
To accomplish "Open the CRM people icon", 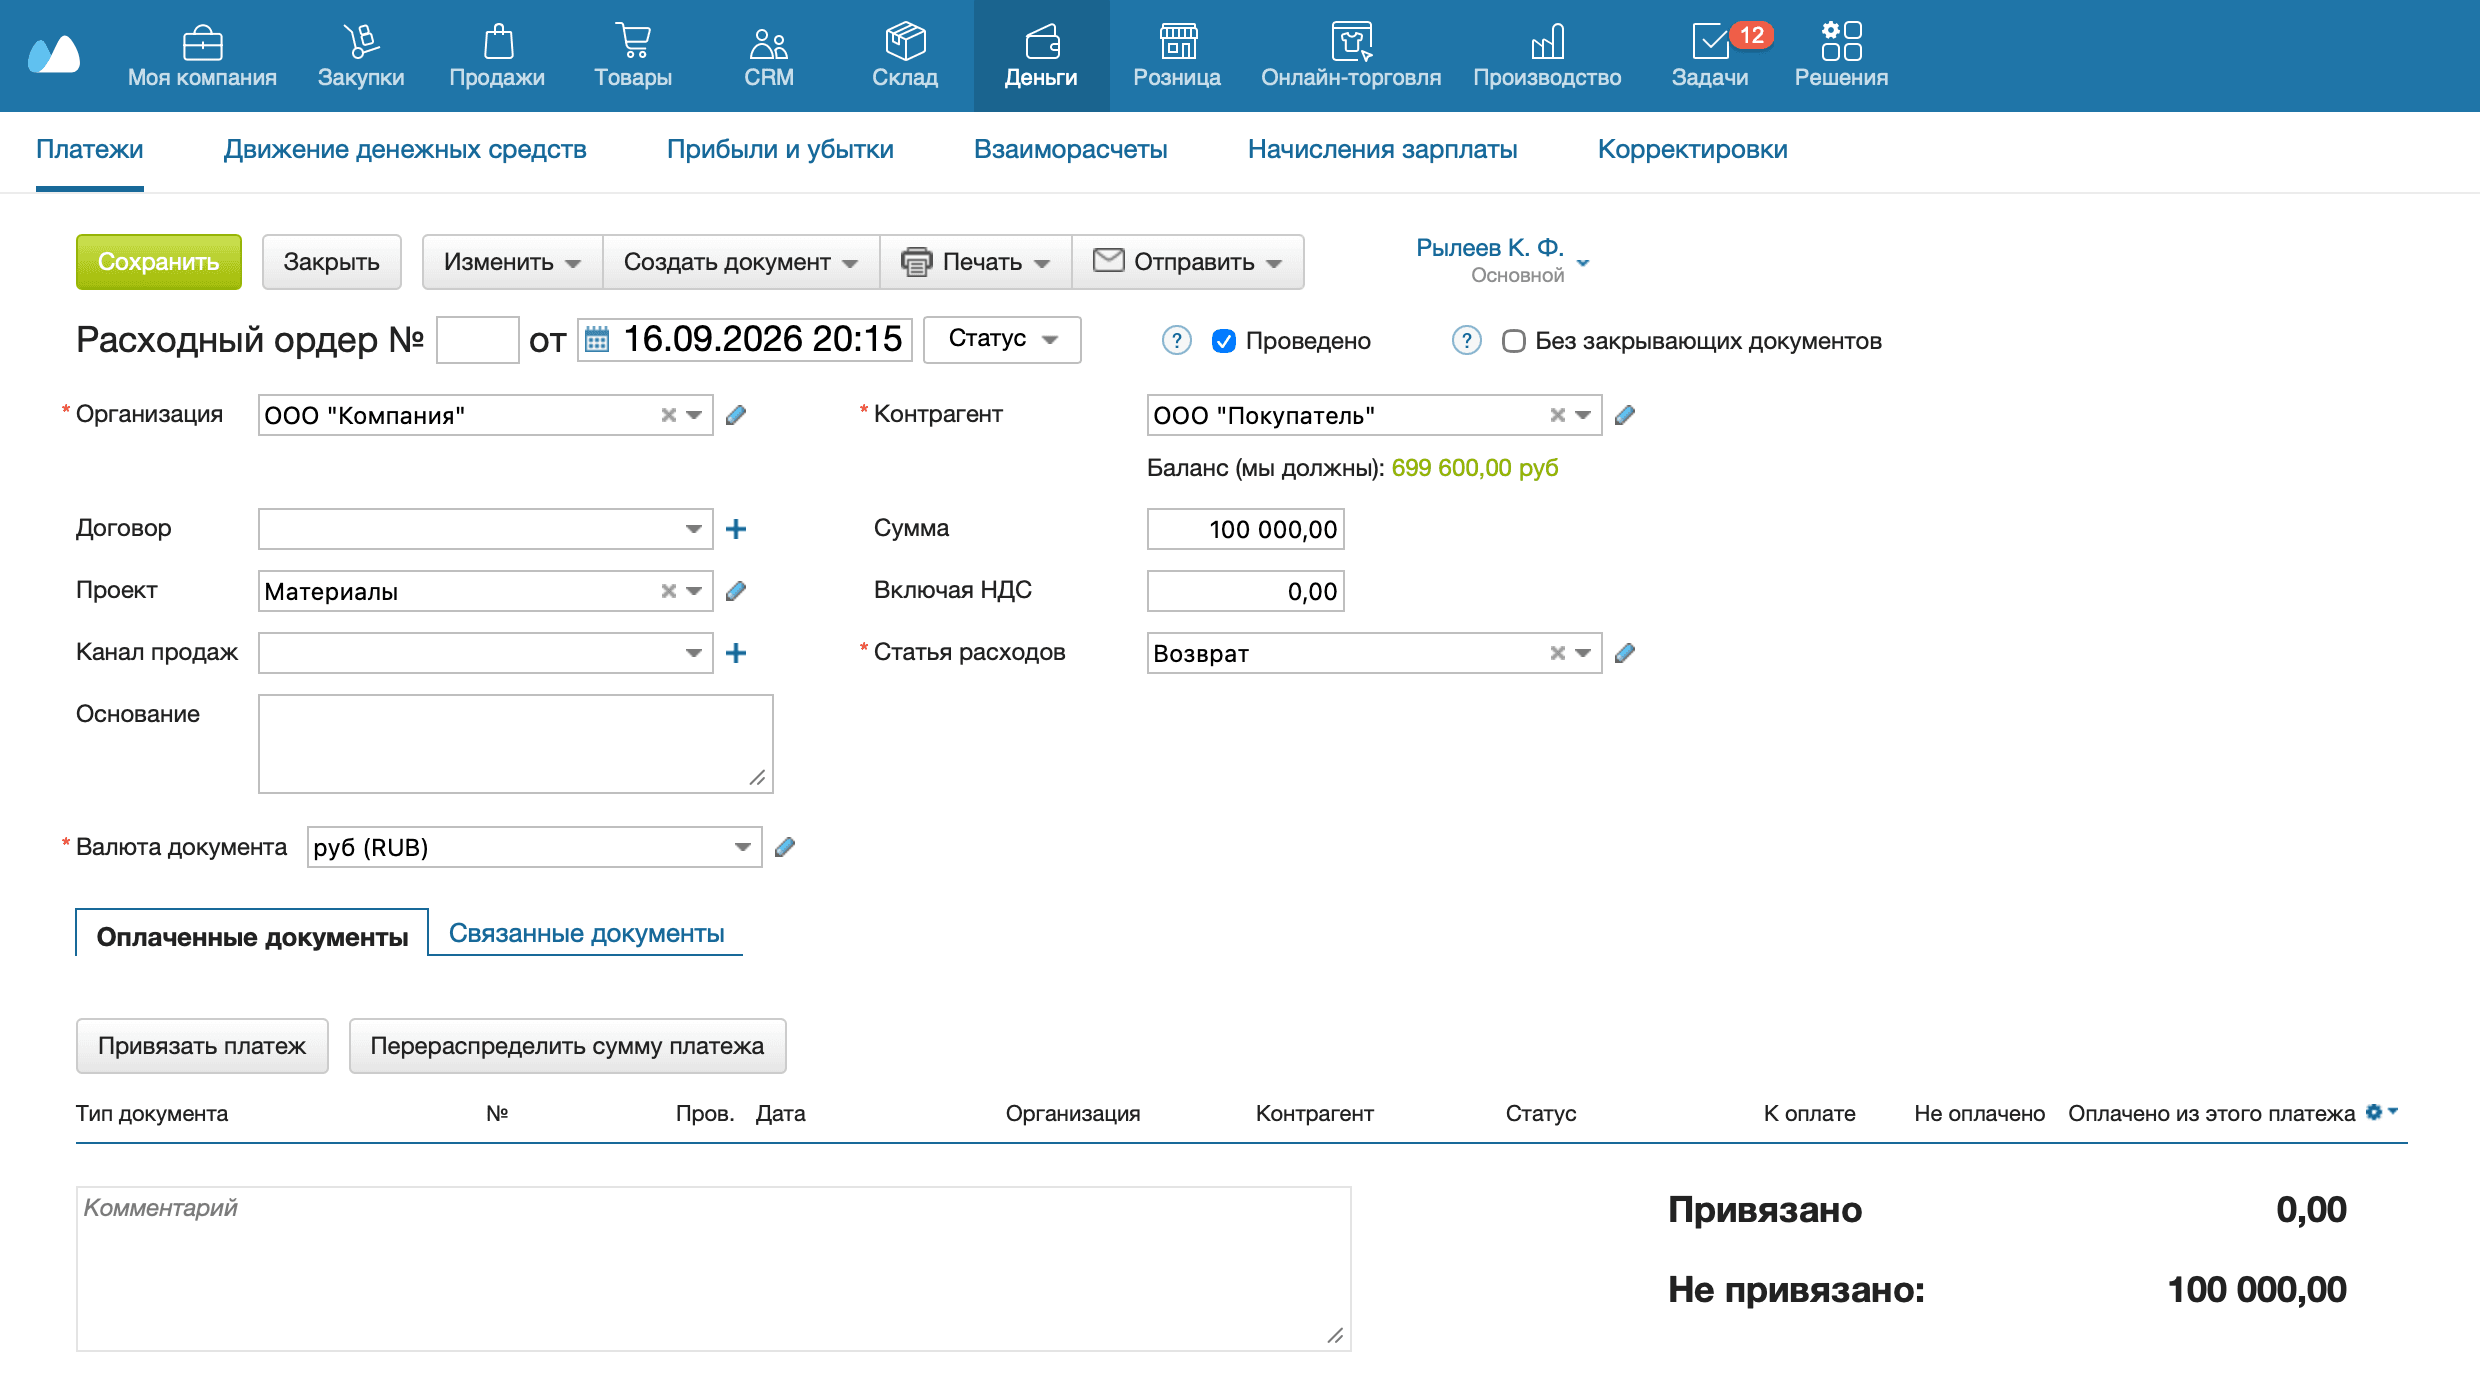I will 769,42.
